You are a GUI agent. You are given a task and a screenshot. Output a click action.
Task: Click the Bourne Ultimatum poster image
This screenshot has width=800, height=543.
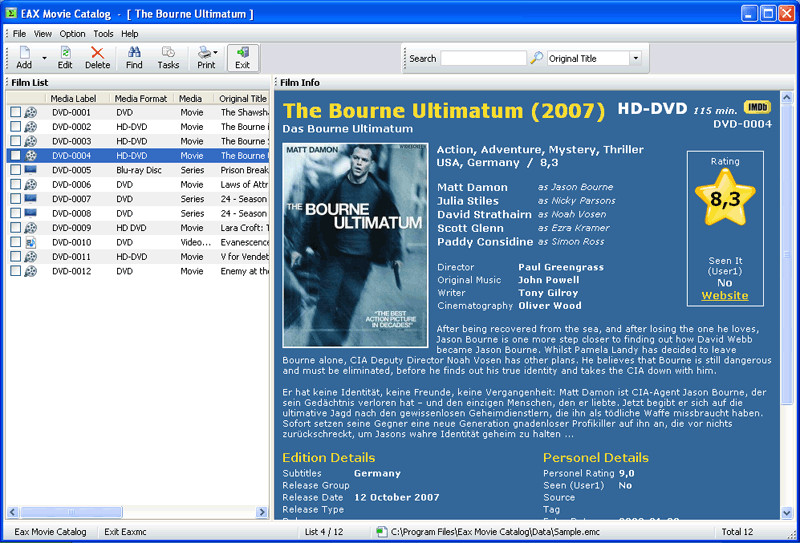(355, 245)
